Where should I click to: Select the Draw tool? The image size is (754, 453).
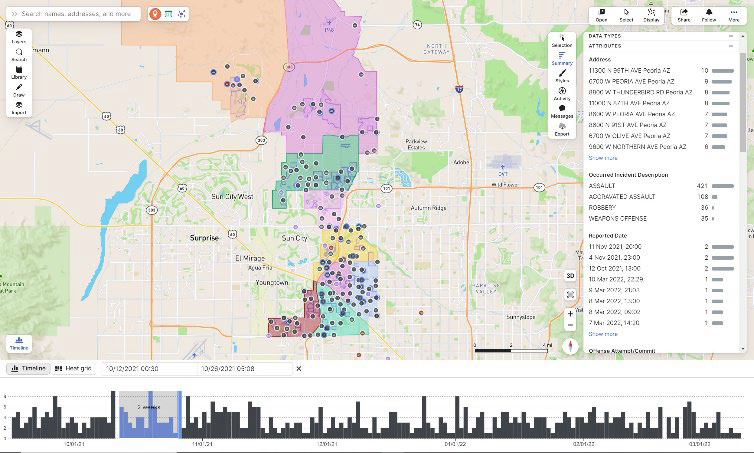pos(20,91)
